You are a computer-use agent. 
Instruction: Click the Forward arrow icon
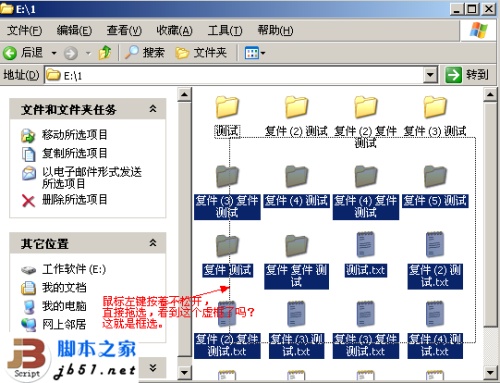coord(71,53)
